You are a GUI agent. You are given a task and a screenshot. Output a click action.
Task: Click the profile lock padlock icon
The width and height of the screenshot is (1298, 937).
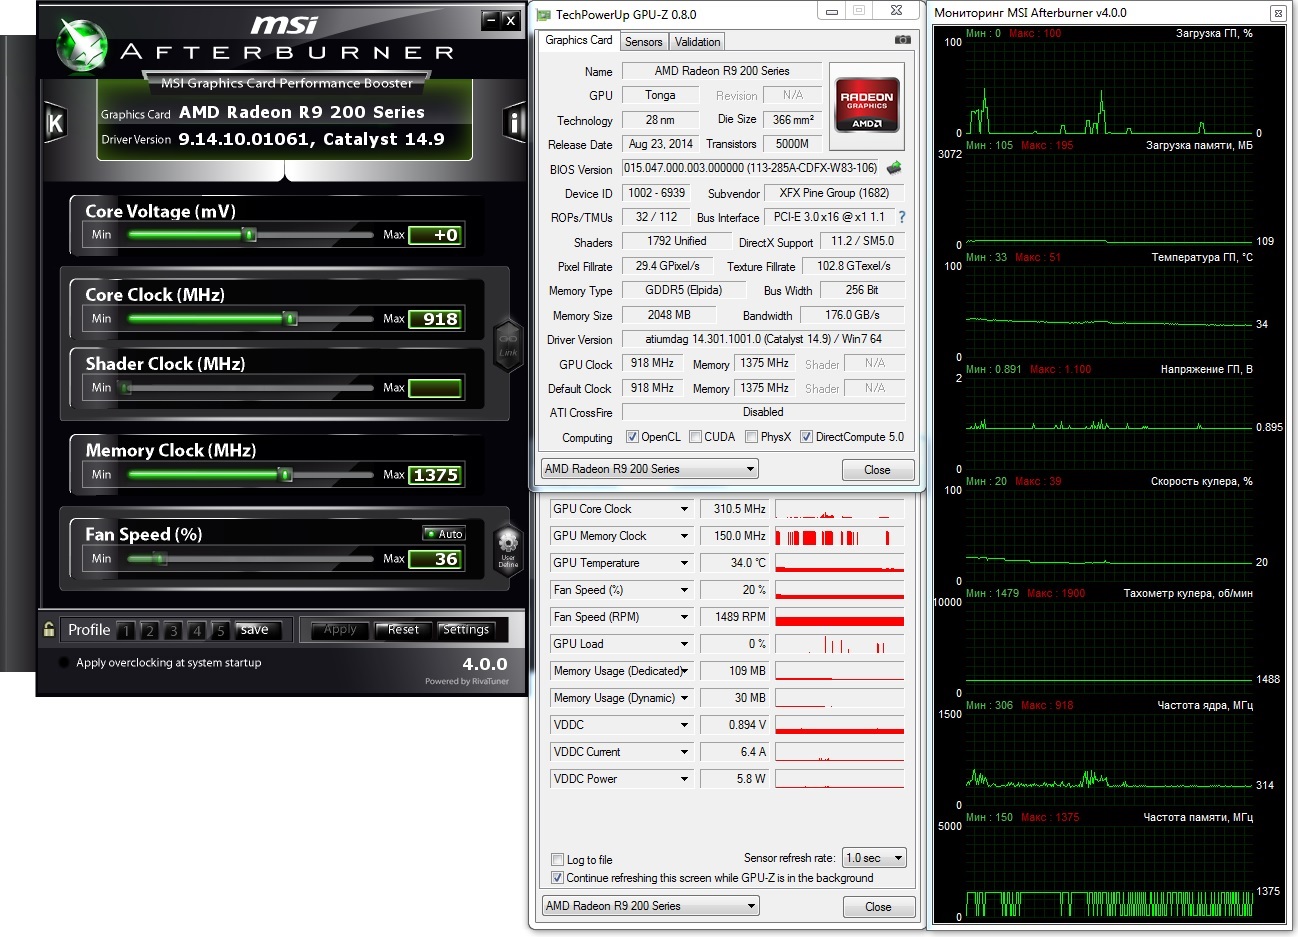(49, 629)
